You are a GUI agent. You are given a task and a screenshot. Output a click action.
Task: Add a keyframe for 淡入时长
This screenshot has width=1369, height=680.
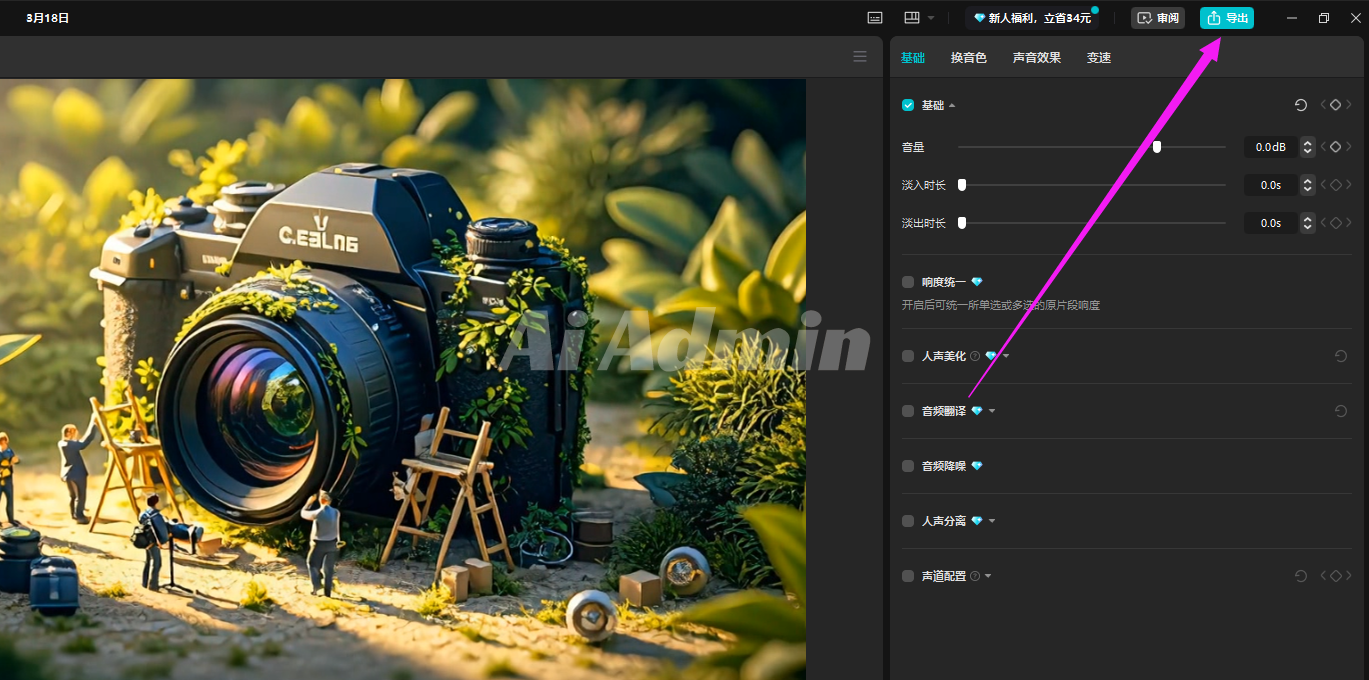(1335, 185)
